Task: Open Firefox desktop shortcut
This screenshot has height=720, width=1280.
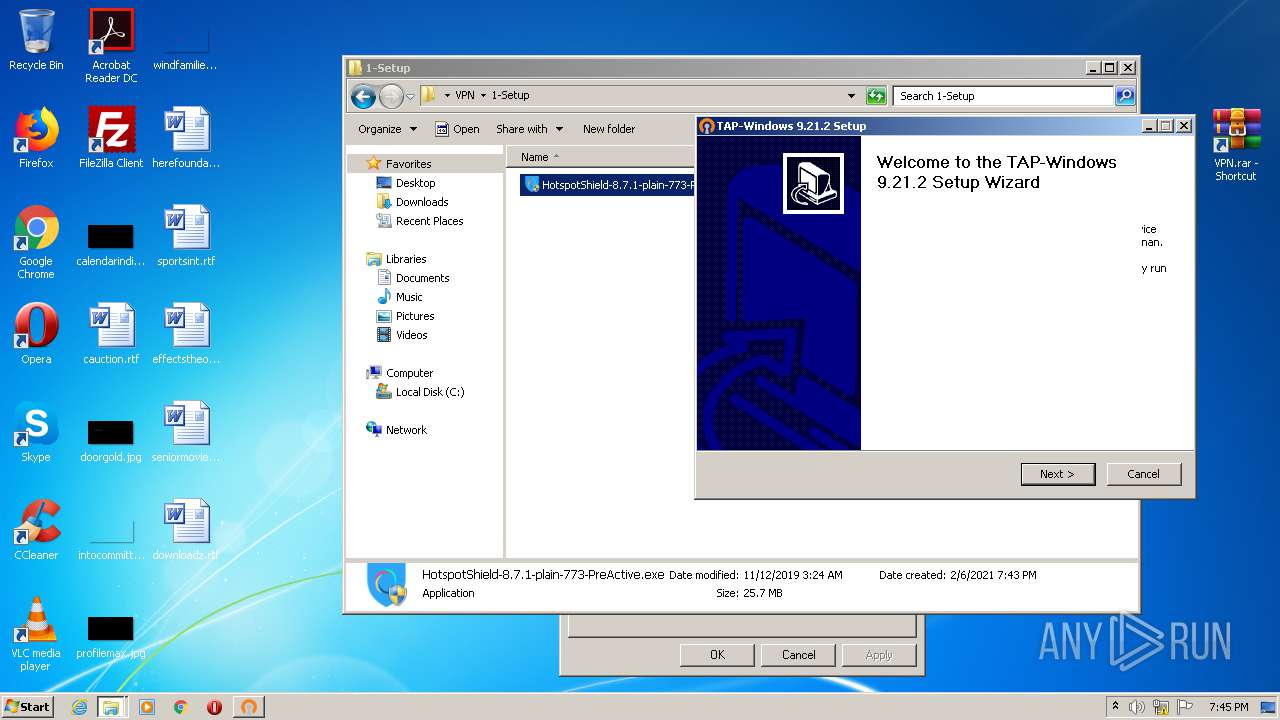Action: [36, 138]
